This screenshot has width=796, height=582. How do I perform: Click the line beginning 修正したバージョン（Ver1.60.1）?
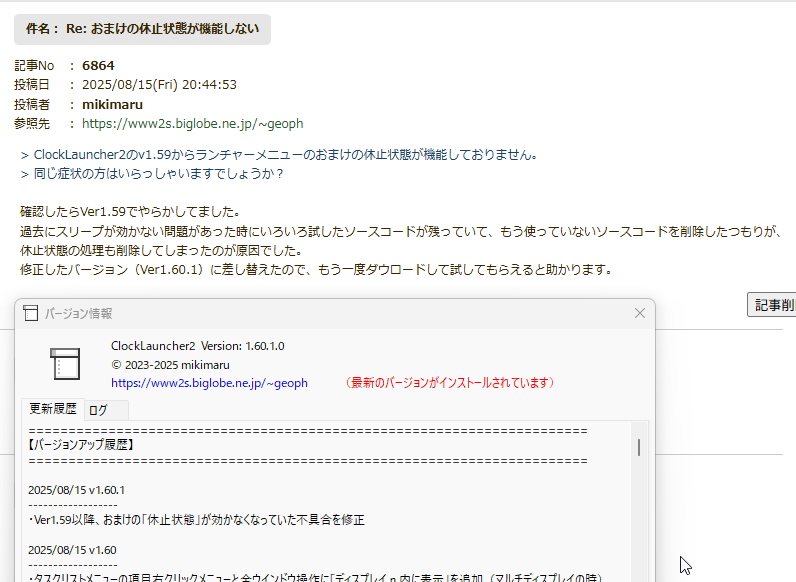click(316, 269)
